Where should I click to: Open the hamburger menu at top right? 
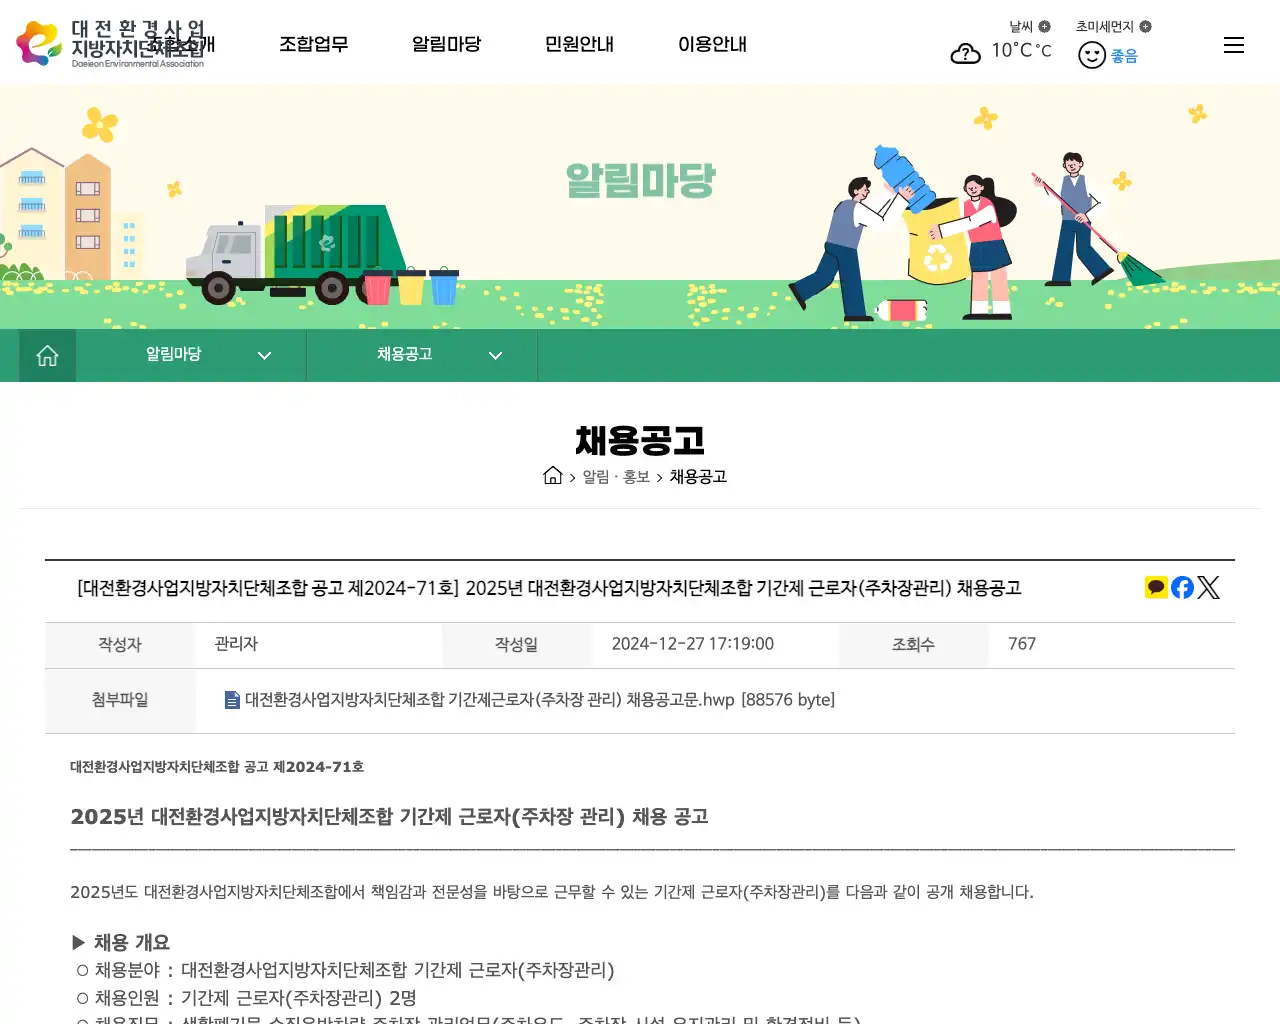(x=1233, y=44)
